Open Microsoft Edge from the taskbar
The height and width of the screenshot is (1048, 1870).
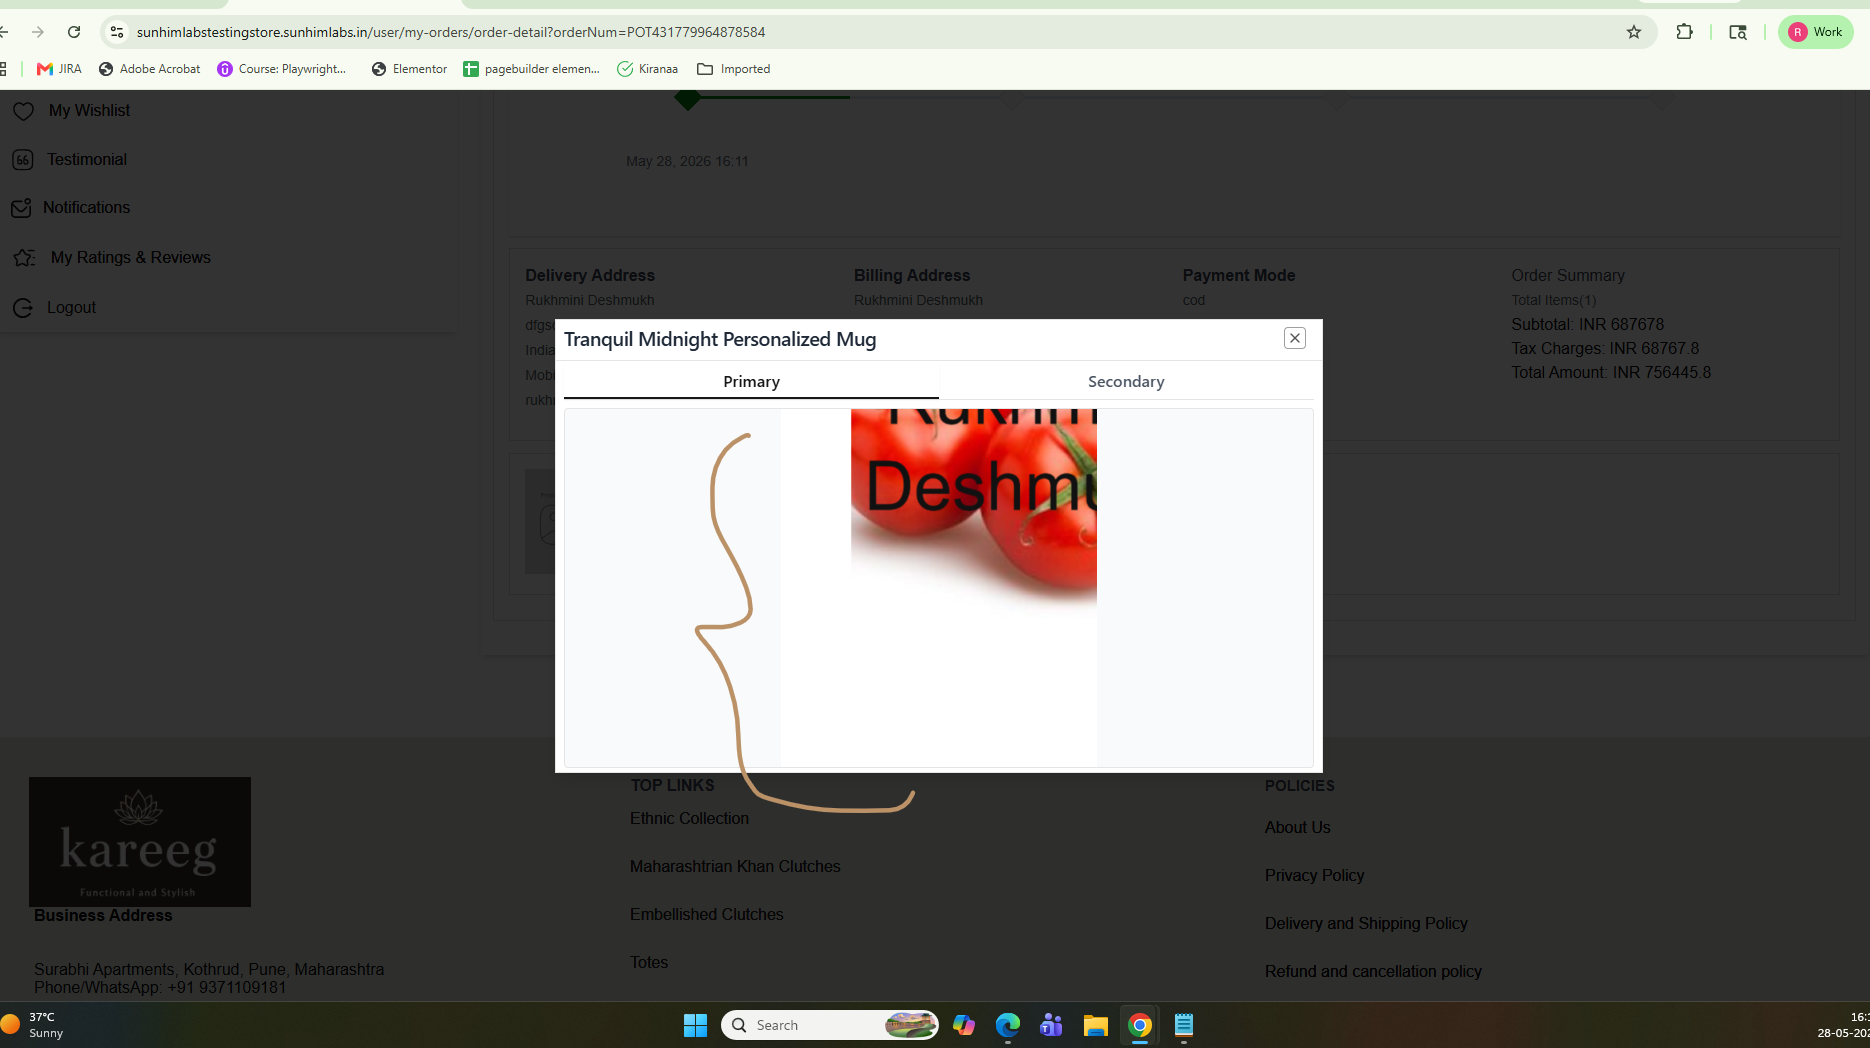pos(1008,1025)
